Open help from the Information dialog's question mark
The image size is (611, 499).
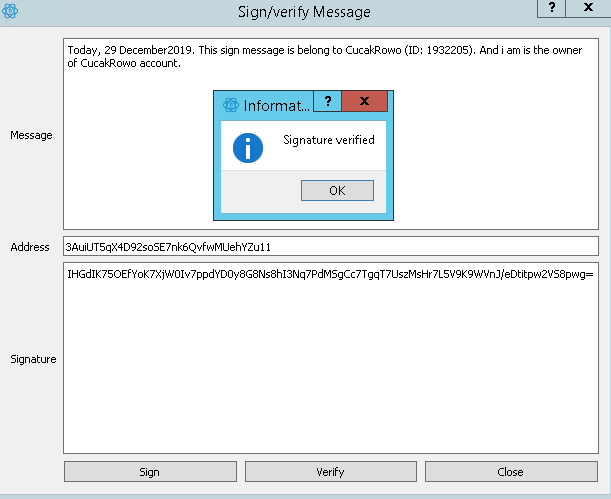click(x=327, y=101)
